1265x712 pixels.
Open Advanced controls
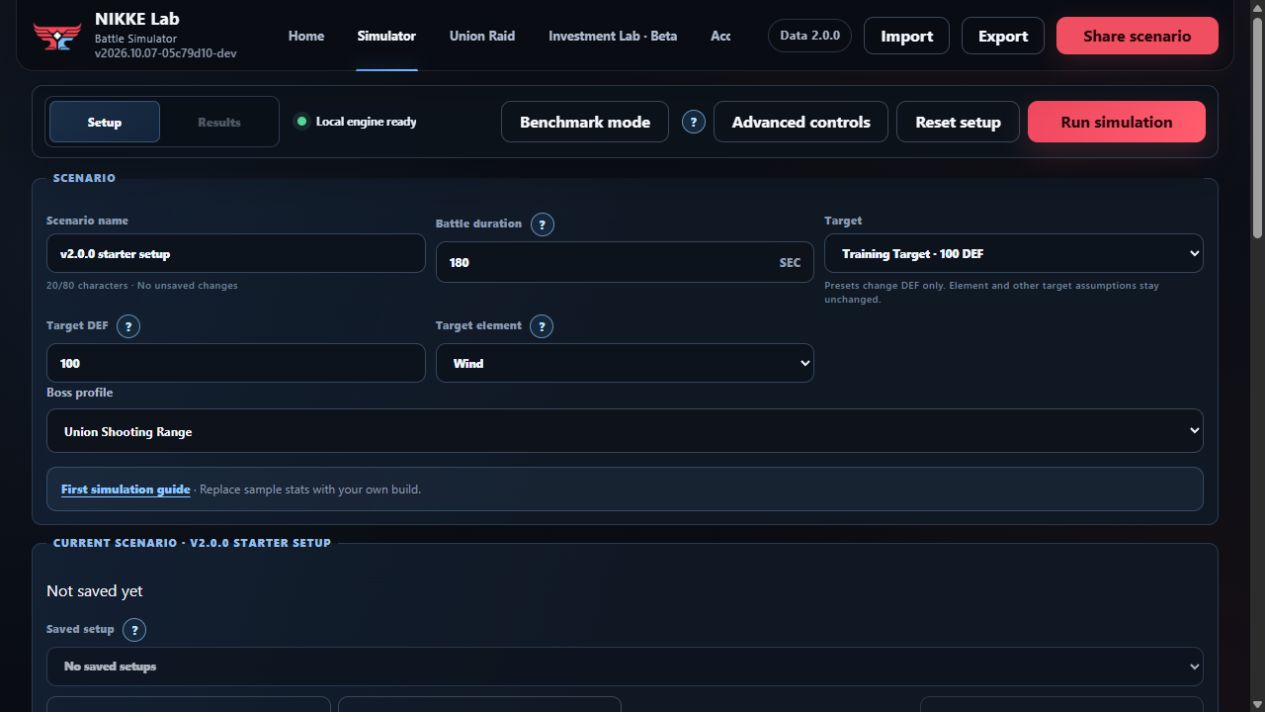(801, 122)
